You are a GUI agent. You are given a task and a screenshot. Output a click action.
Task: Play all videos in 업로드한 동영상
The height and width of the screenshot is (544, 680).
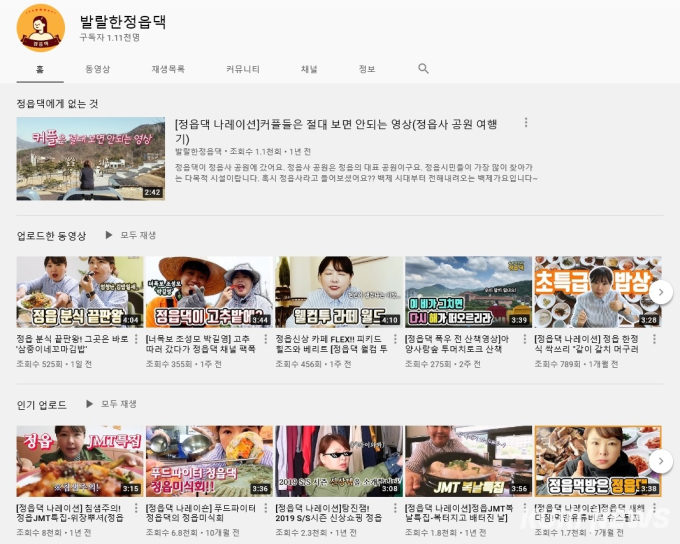coord(131,235)
